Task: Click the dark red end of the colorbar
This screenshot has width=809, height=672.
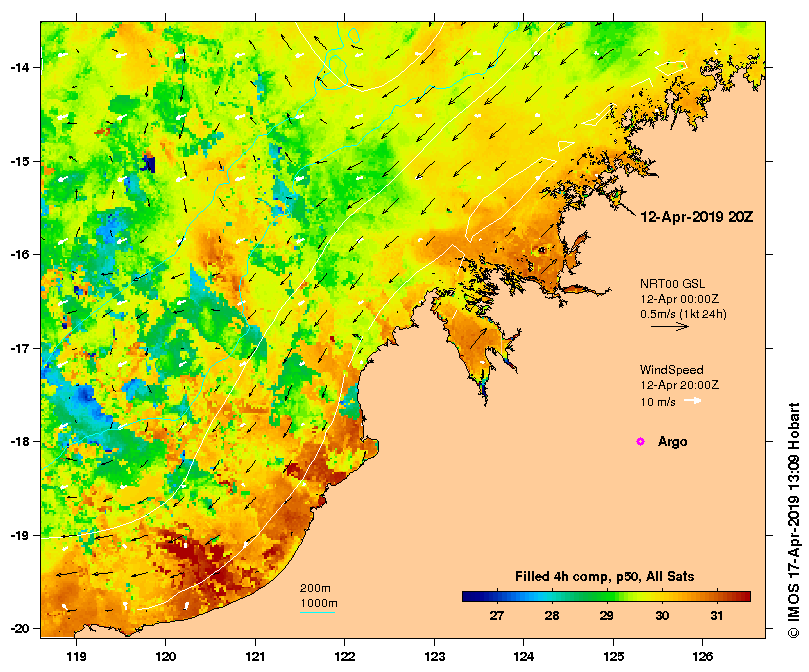Action: tap(745, 596)
